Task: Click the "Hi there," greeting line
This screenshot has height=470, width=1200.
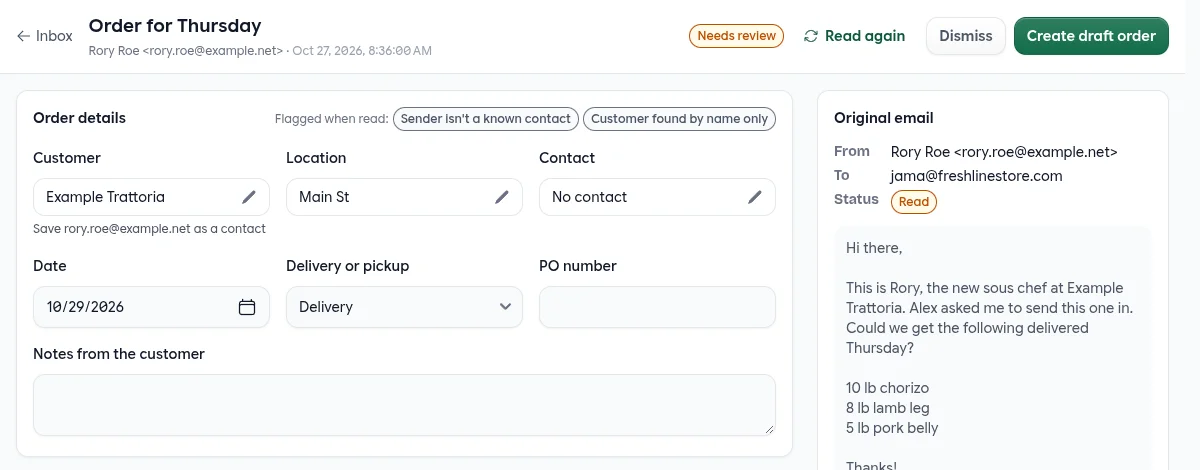Action: pyautogui.click(x=874, y=248)
